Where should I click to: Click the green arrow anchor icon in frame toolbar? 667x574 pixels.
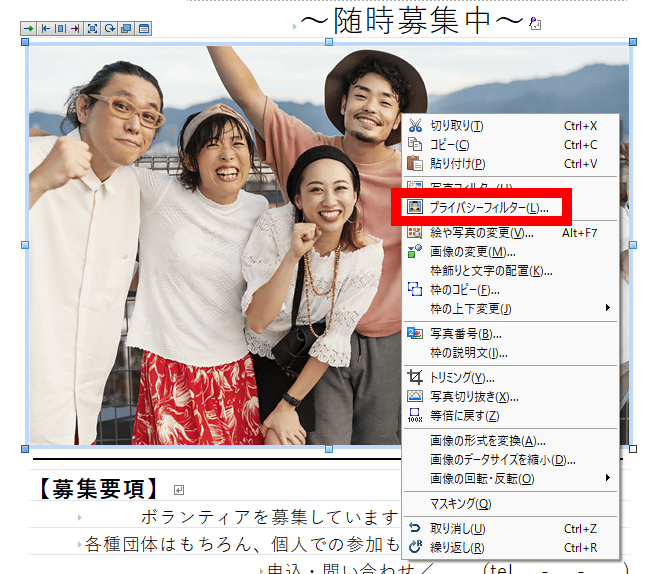[28, 29]
